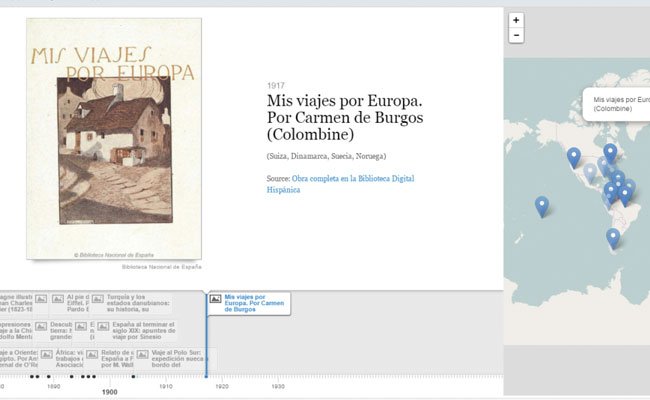650x400 pixels.
Task: Click image icon beside Viaje al Polo Sur
Action: 142,354
